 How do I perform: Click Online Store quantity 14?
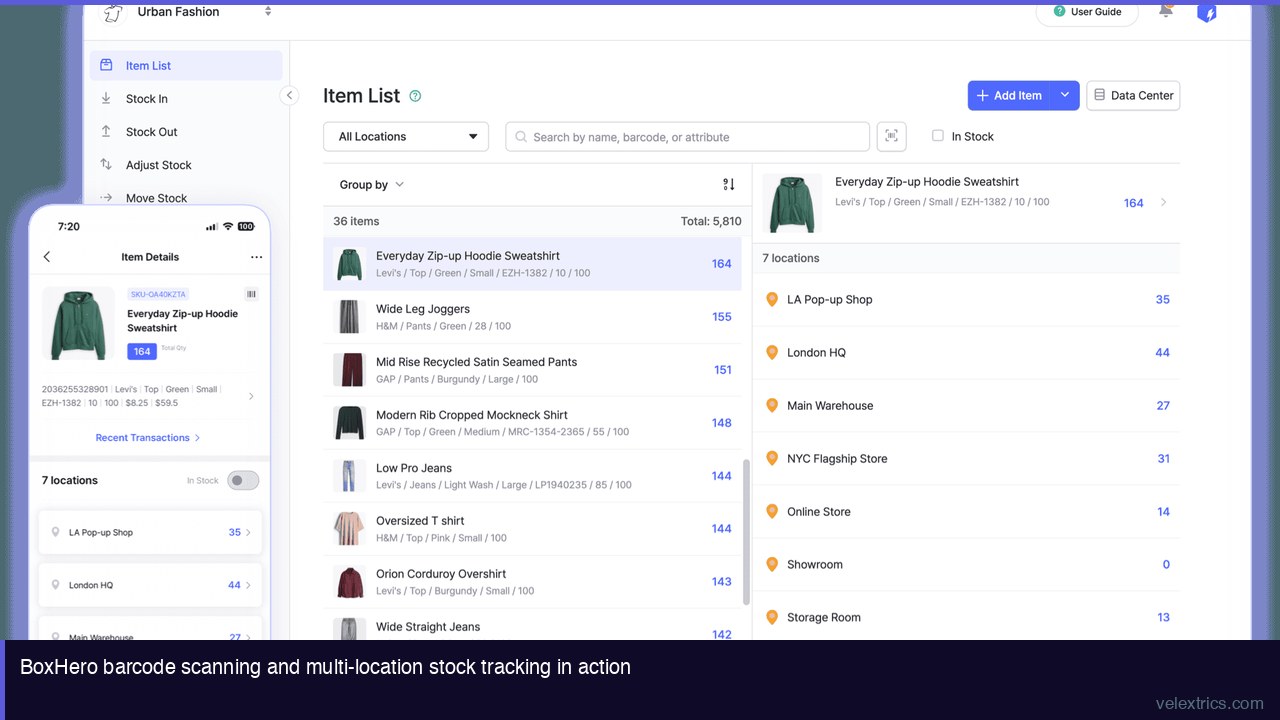(1163, 512)
